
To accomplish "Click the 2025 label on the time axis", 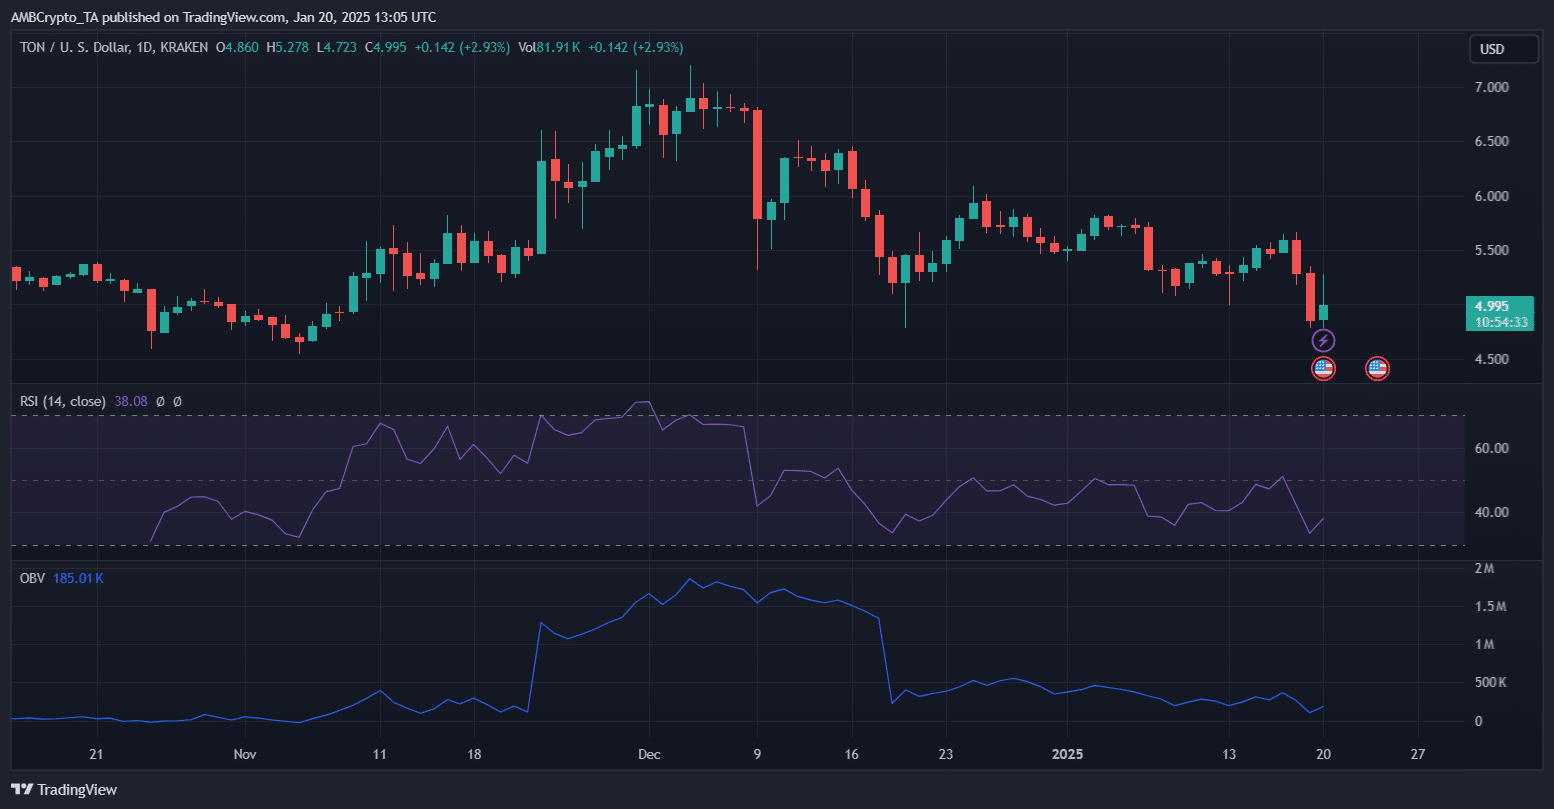I will 1070,755.
